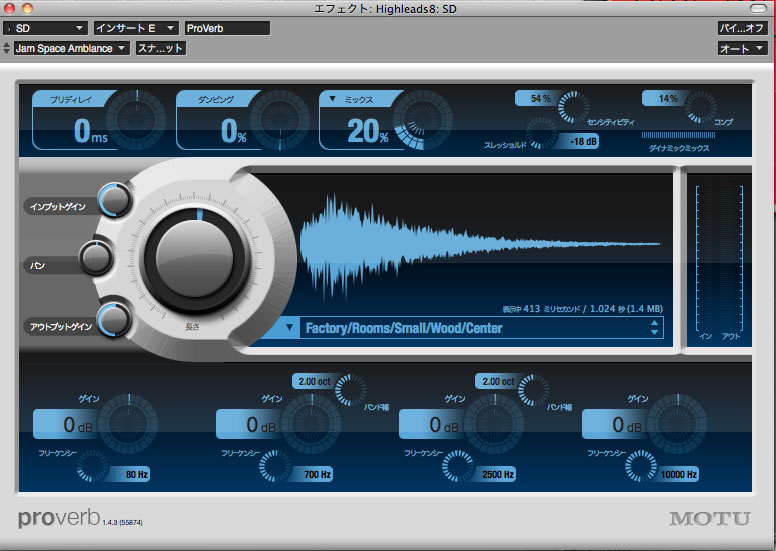Adjust the スレッショルド threshold knob
The height and width of the screenshot is (551, 776).
(542, 134)
